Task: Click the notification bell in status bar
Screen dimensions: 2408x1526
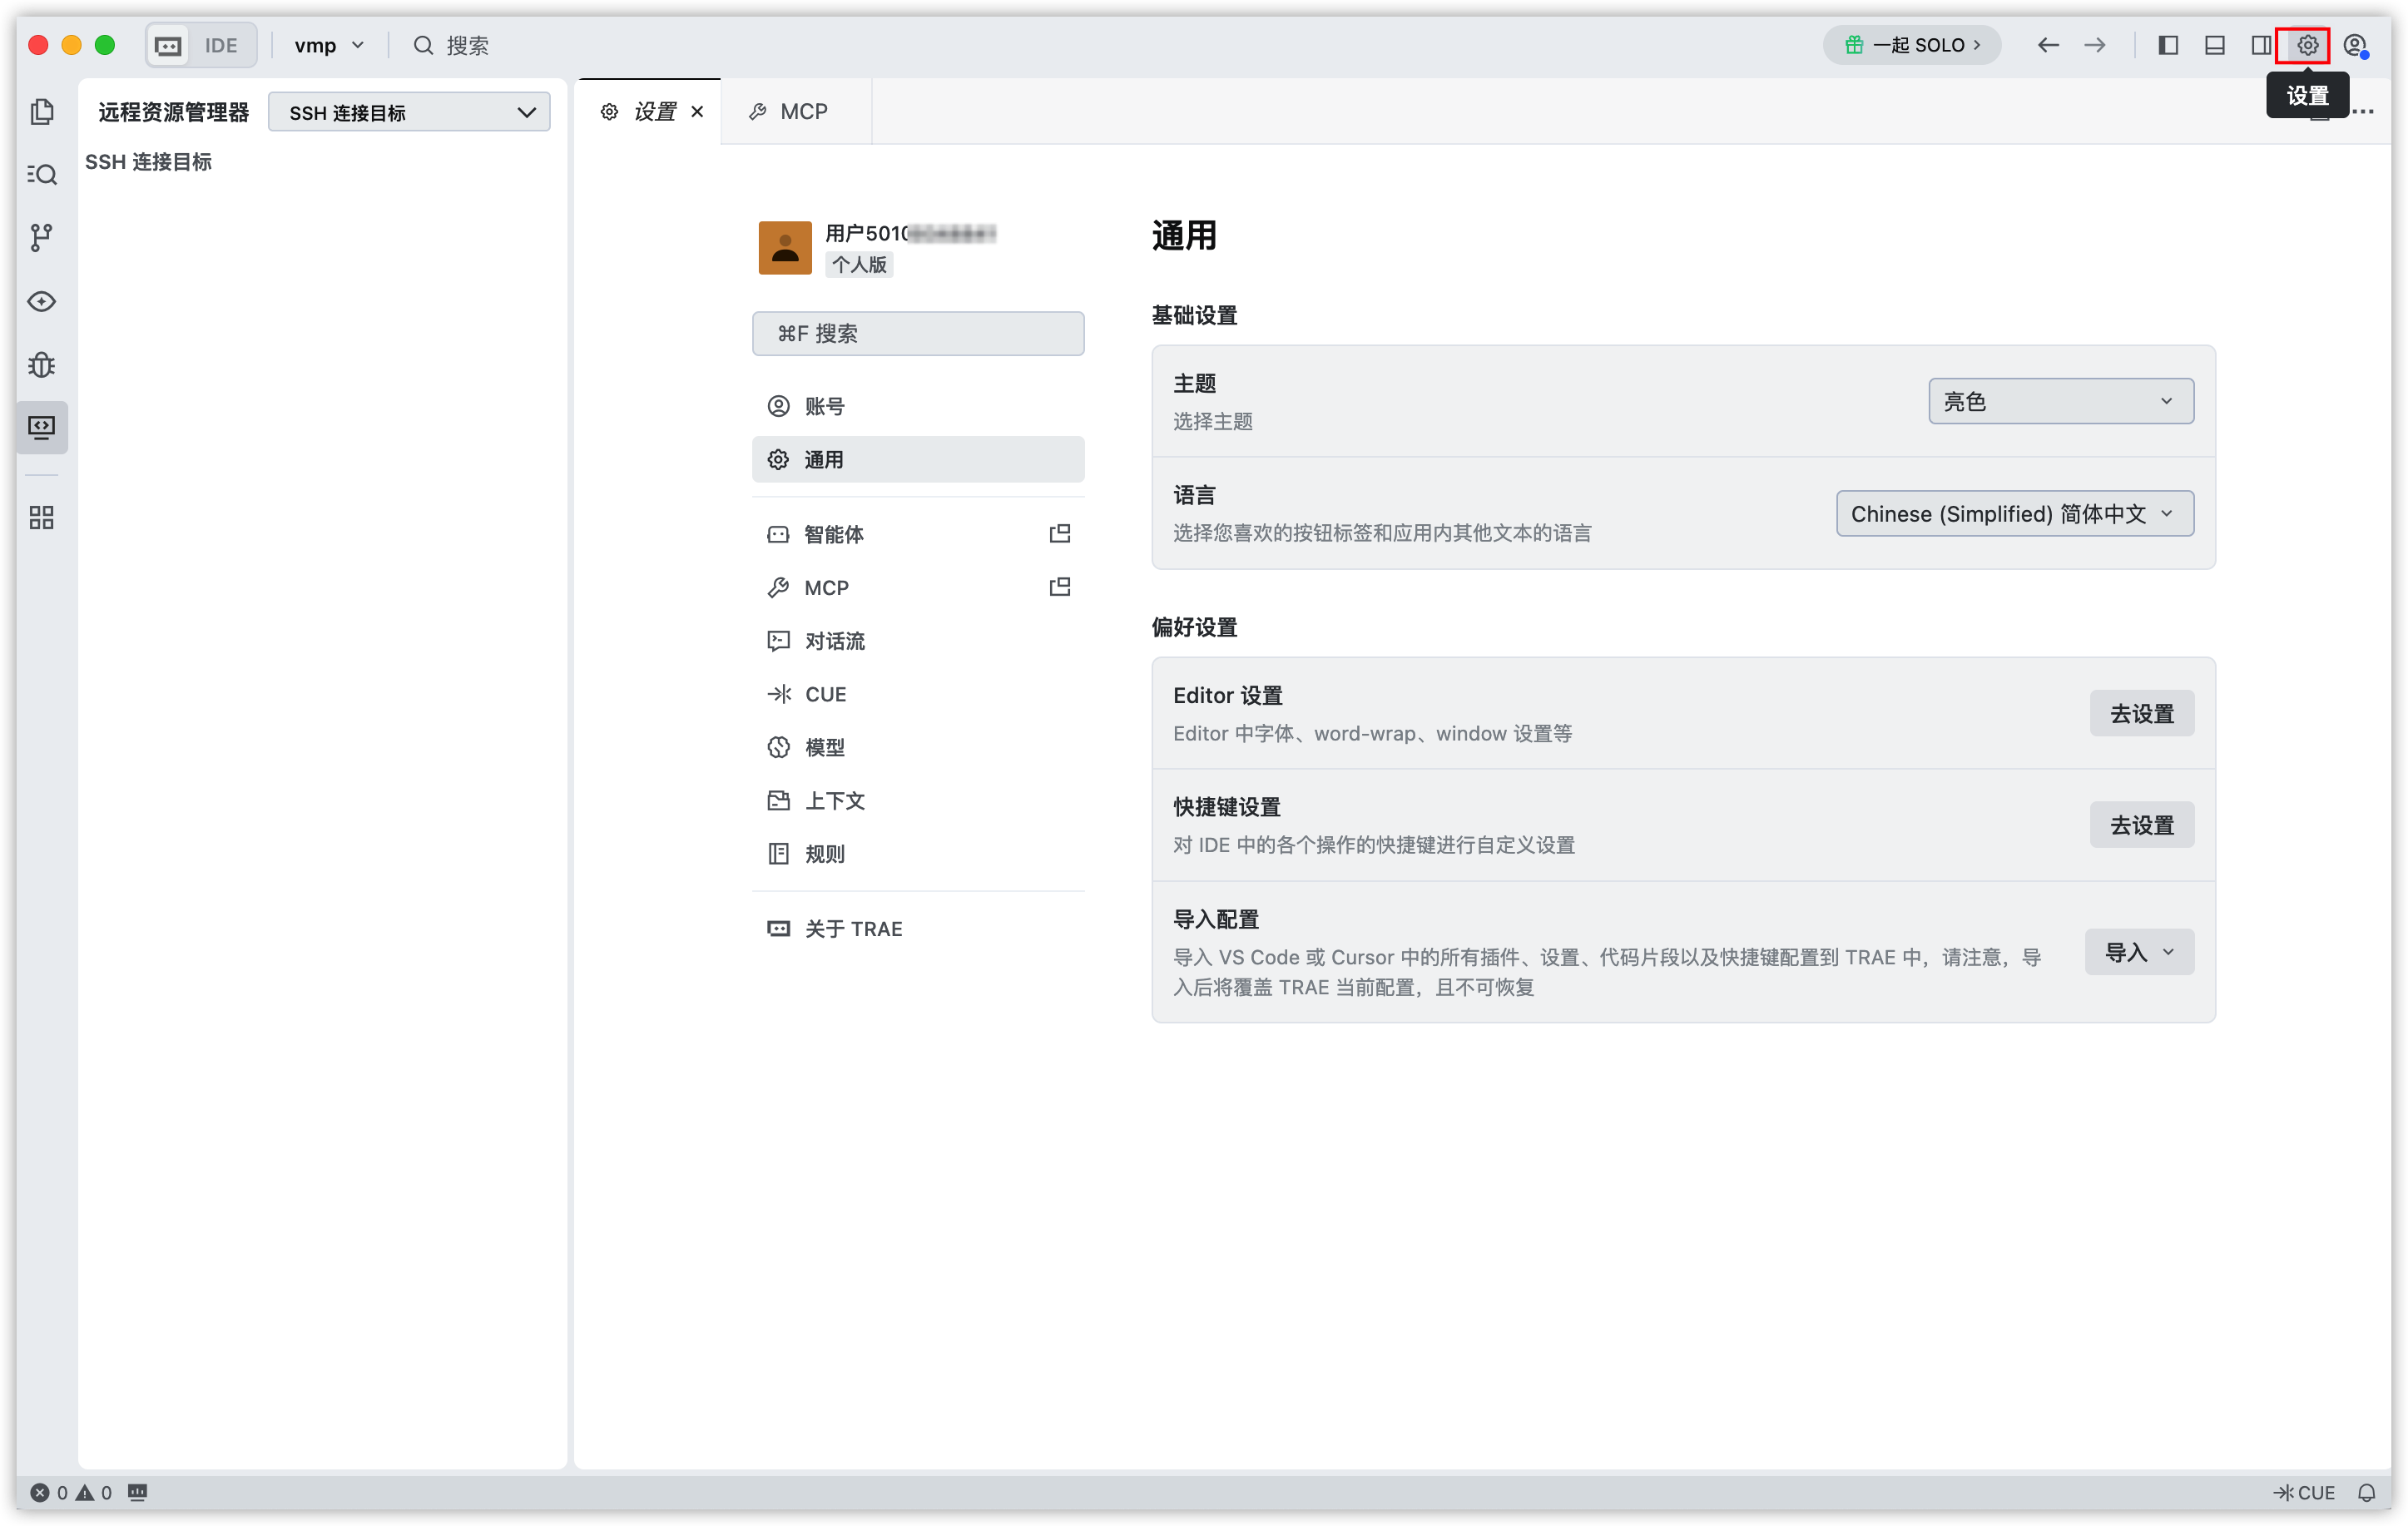Action: pos(2366,1492)
